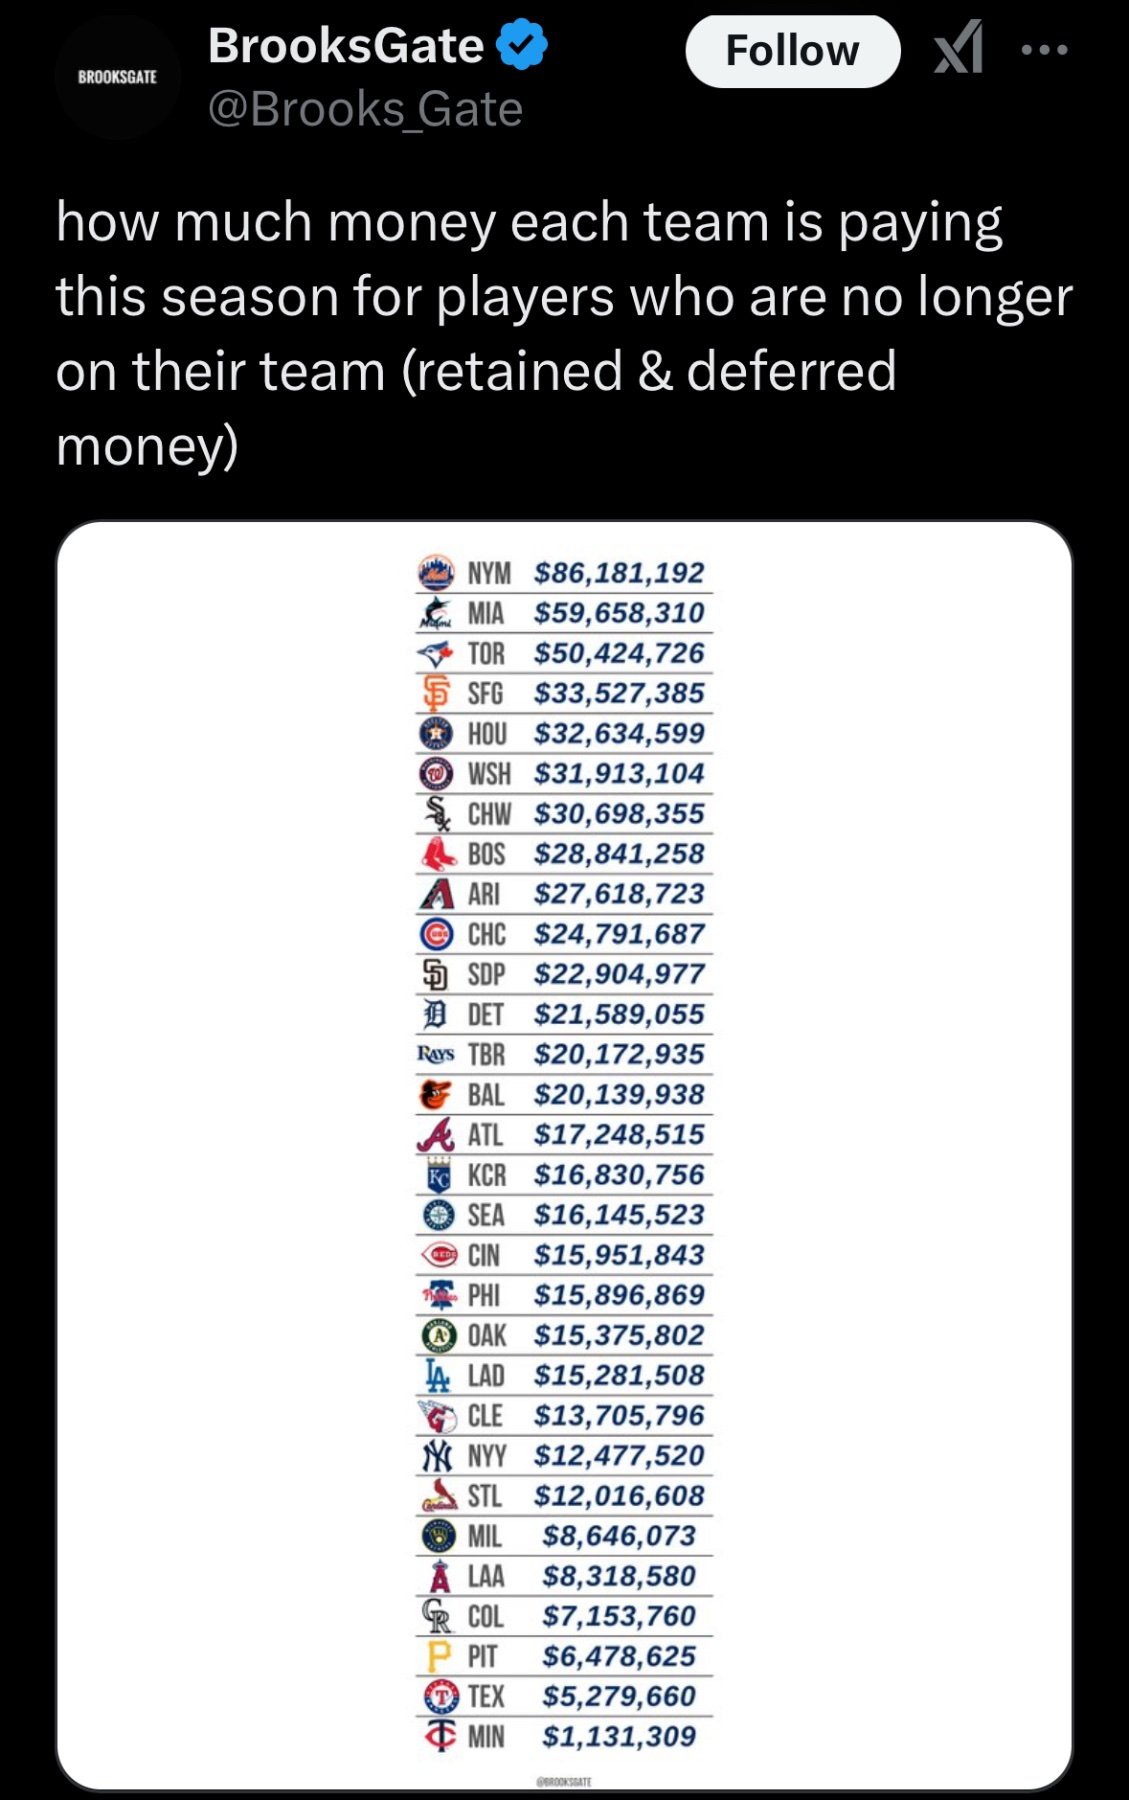Open the BrooksGate display name link

pos(346,46)
